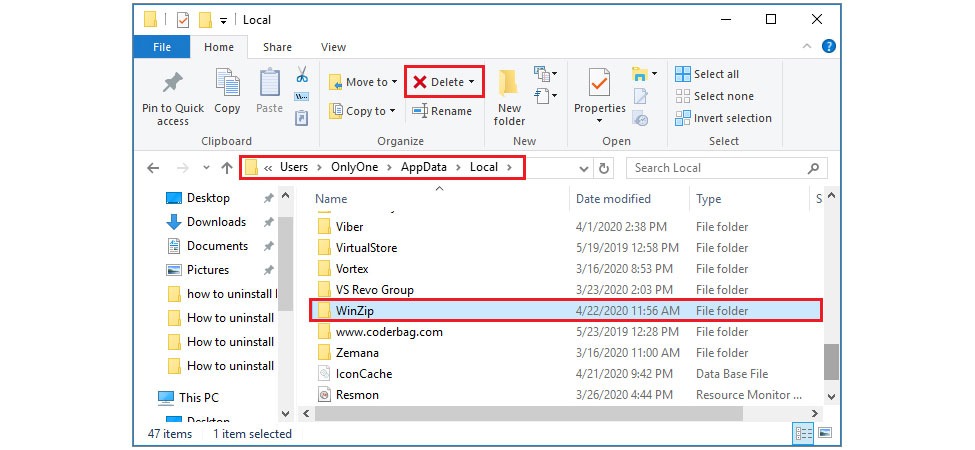Viewport: 975px width, 450px height.
Task: Click the search magnifier icon
Action: (813, 168)
